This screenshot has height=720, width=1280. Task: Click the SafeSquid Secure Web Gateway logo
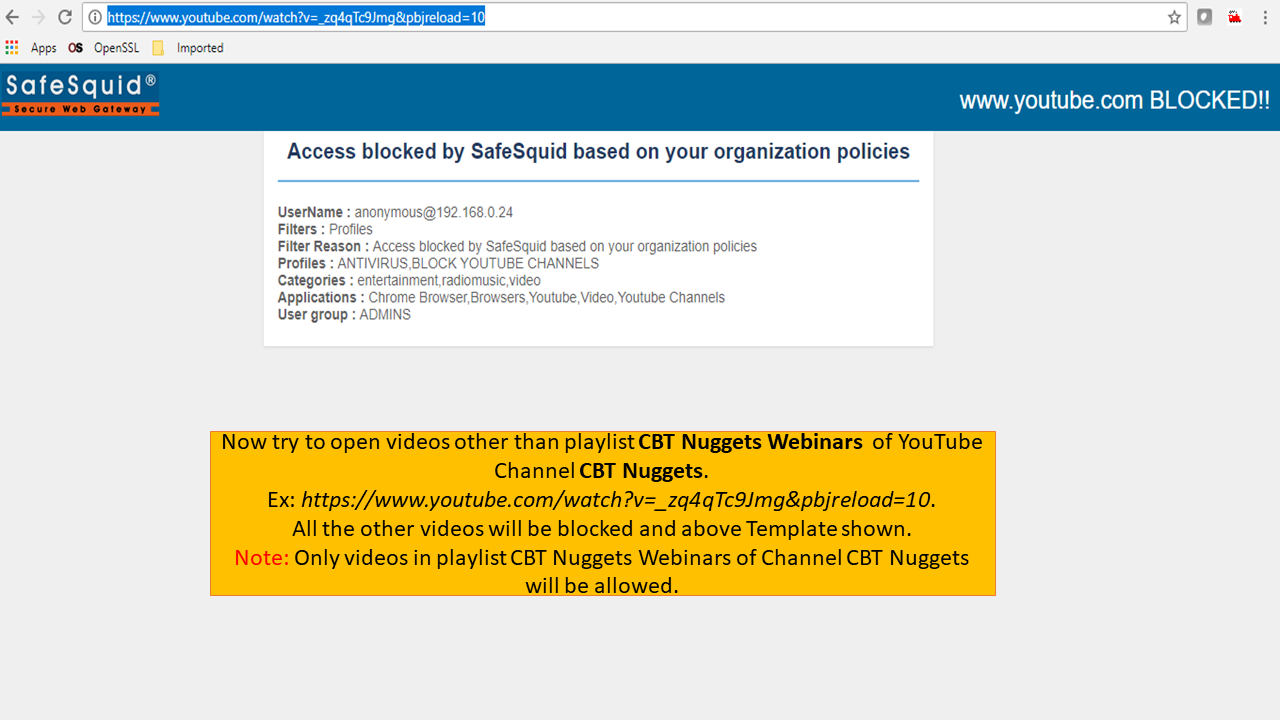coord(81,94)
